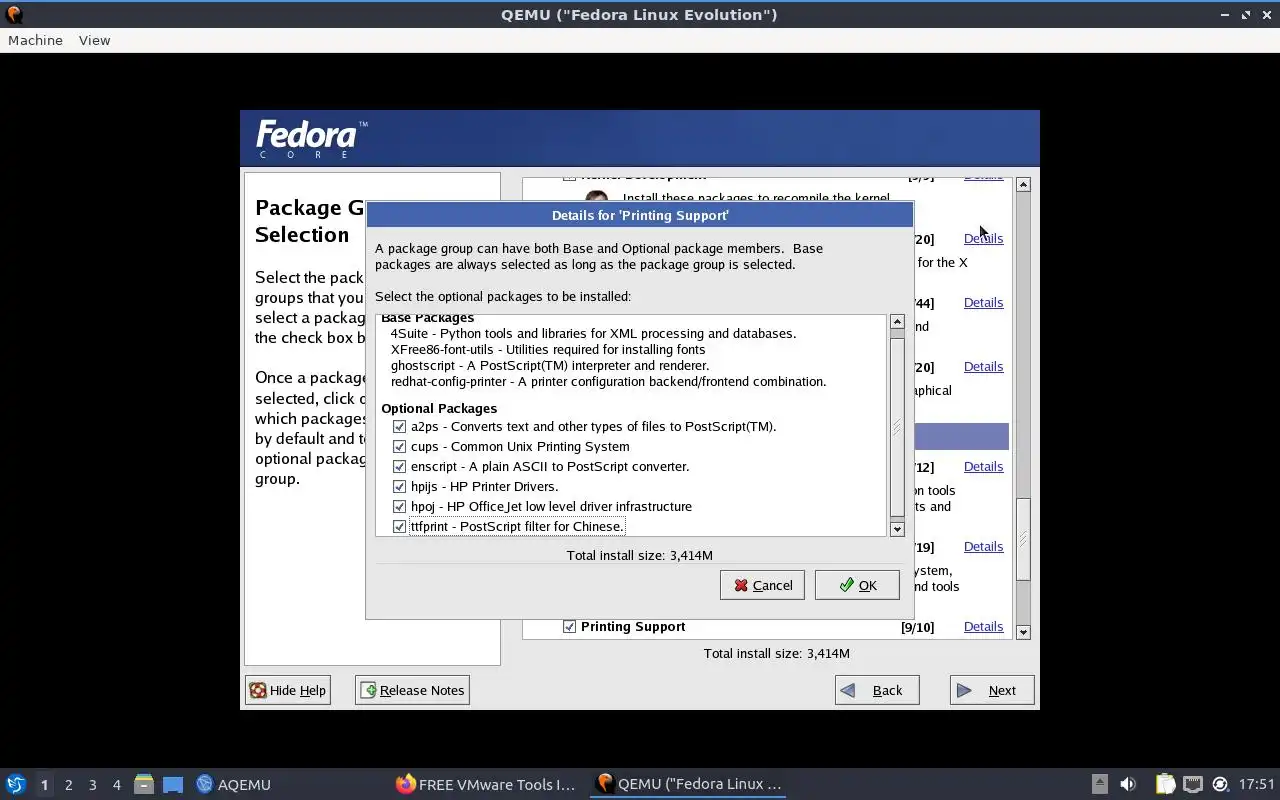Click the Optional Packages heading
The image size is (1280, 800).
439,408
